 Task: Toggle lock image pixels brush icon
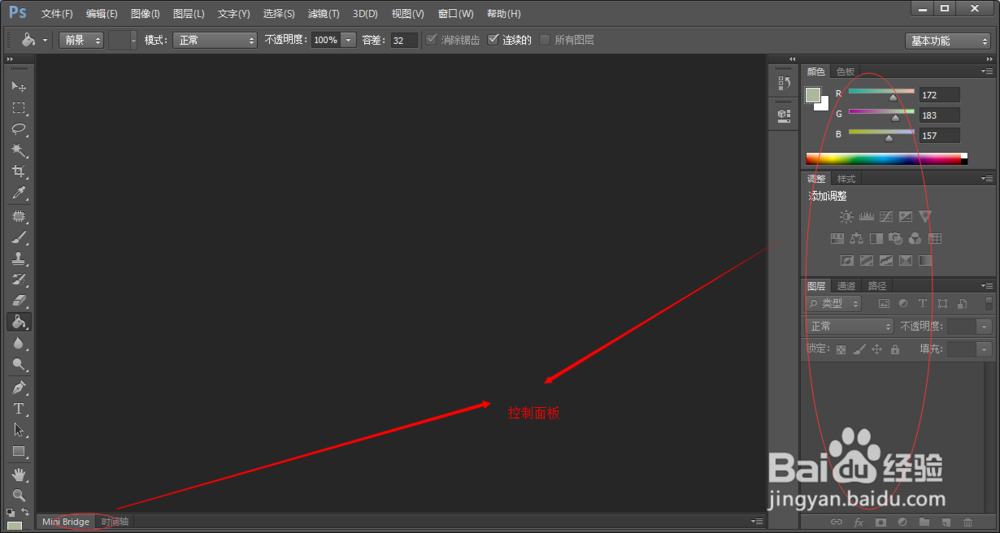click(859, 349)
